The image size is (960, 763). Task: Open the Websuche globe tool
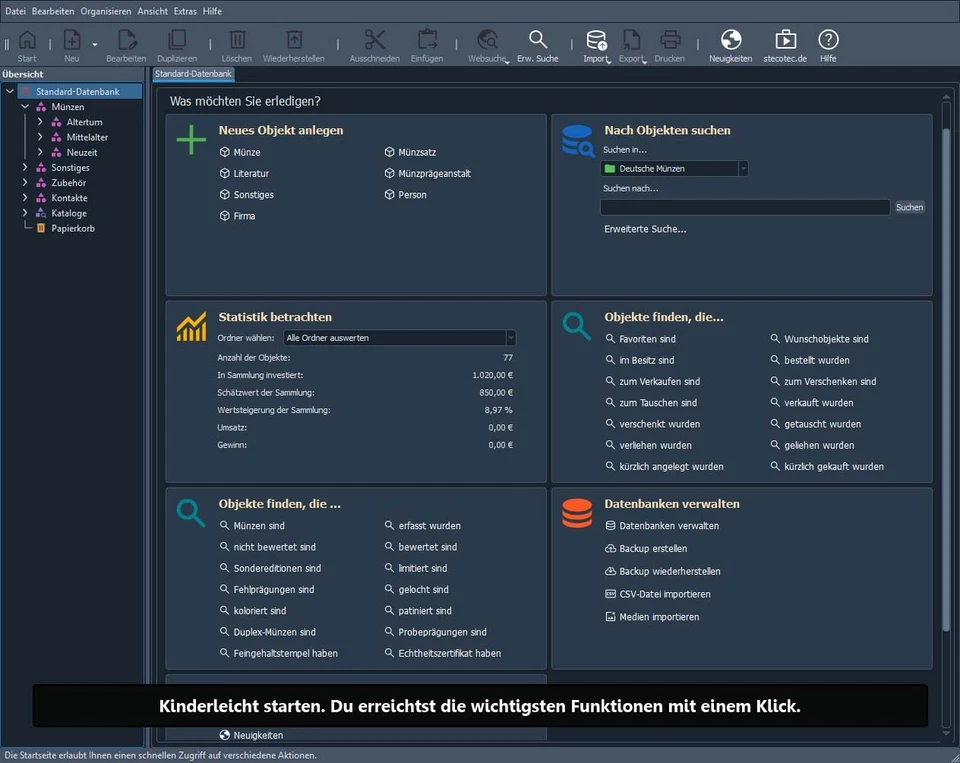(x=487, y=41)
